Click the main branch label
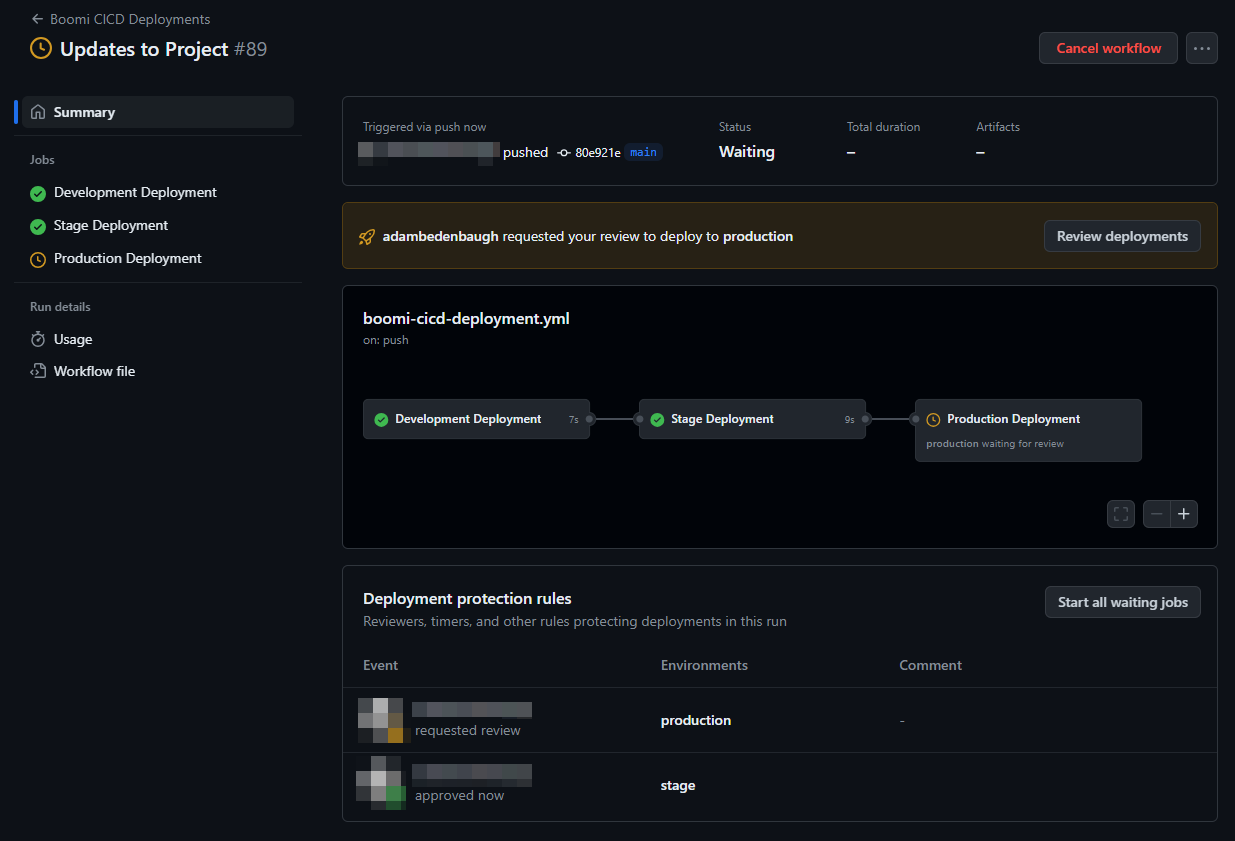The width and height of the screenshot is (1235, 841). [644, 152]
